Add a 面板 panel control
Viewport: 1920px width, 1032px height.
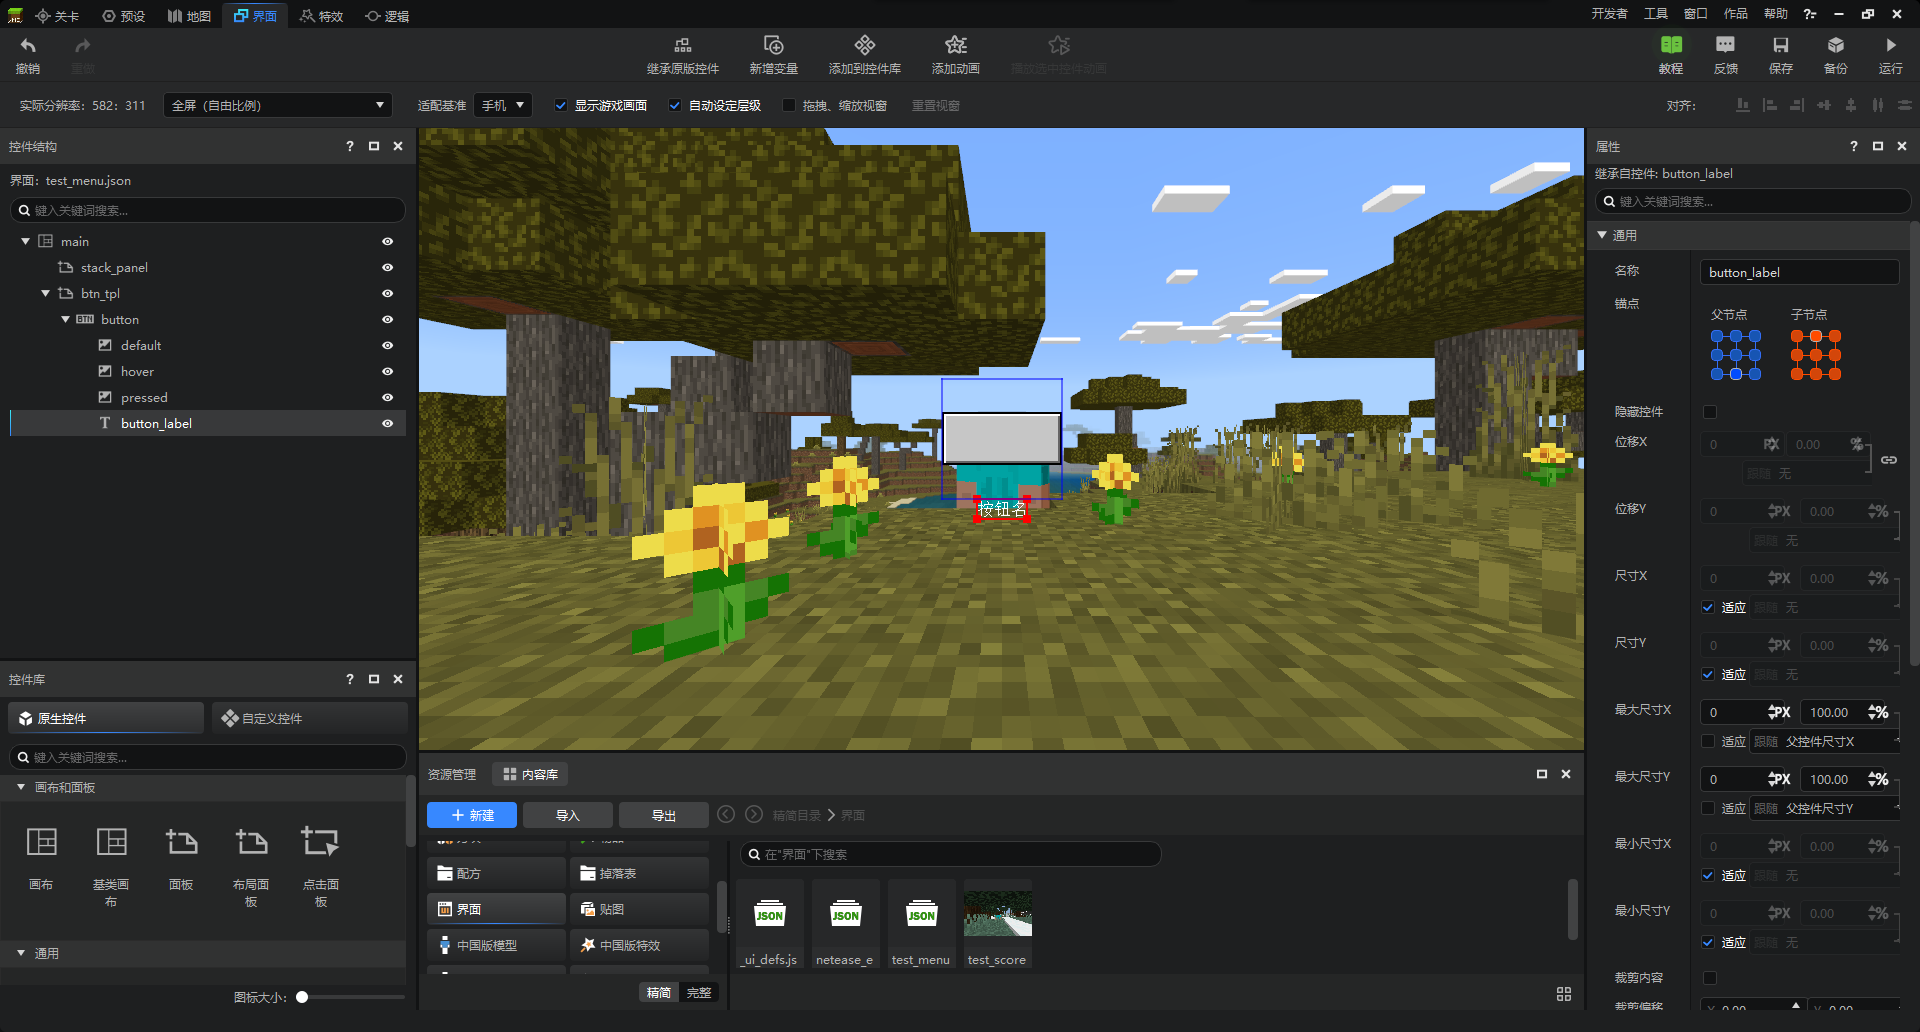click(181, 842)
